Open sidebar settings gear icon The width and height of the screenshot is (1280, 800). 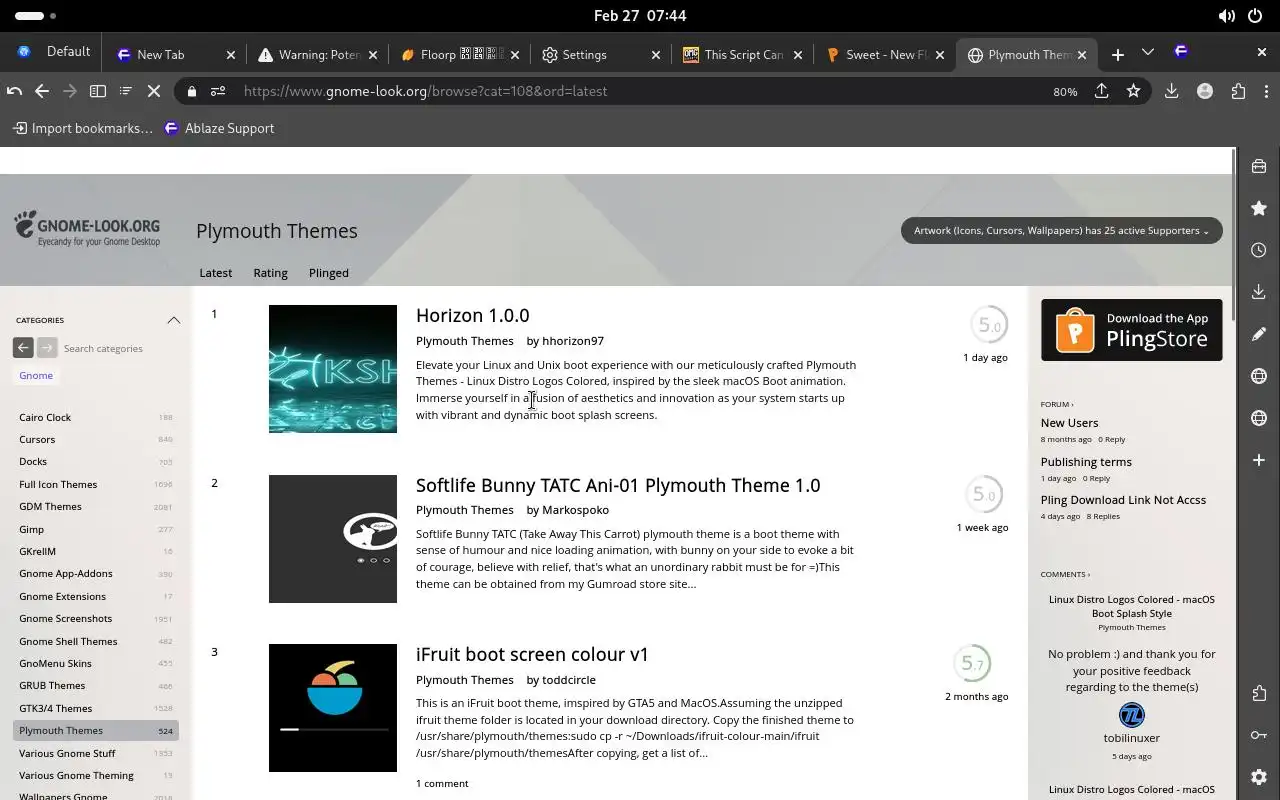(1259, 777)
